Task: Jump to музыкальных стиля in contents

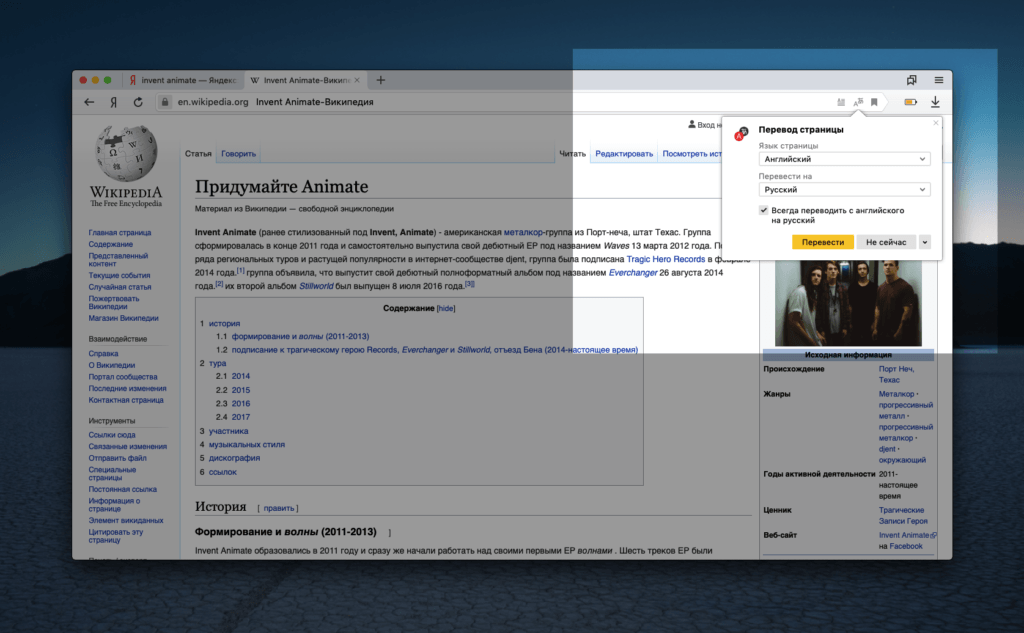Action: (247, 445)
